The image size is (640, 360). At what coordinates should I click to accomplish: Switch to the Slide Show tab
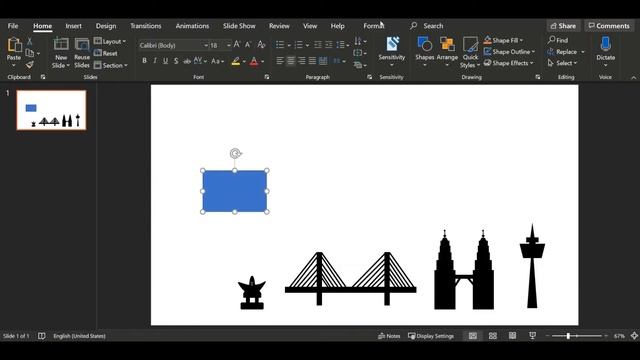(x=239, y=26)
